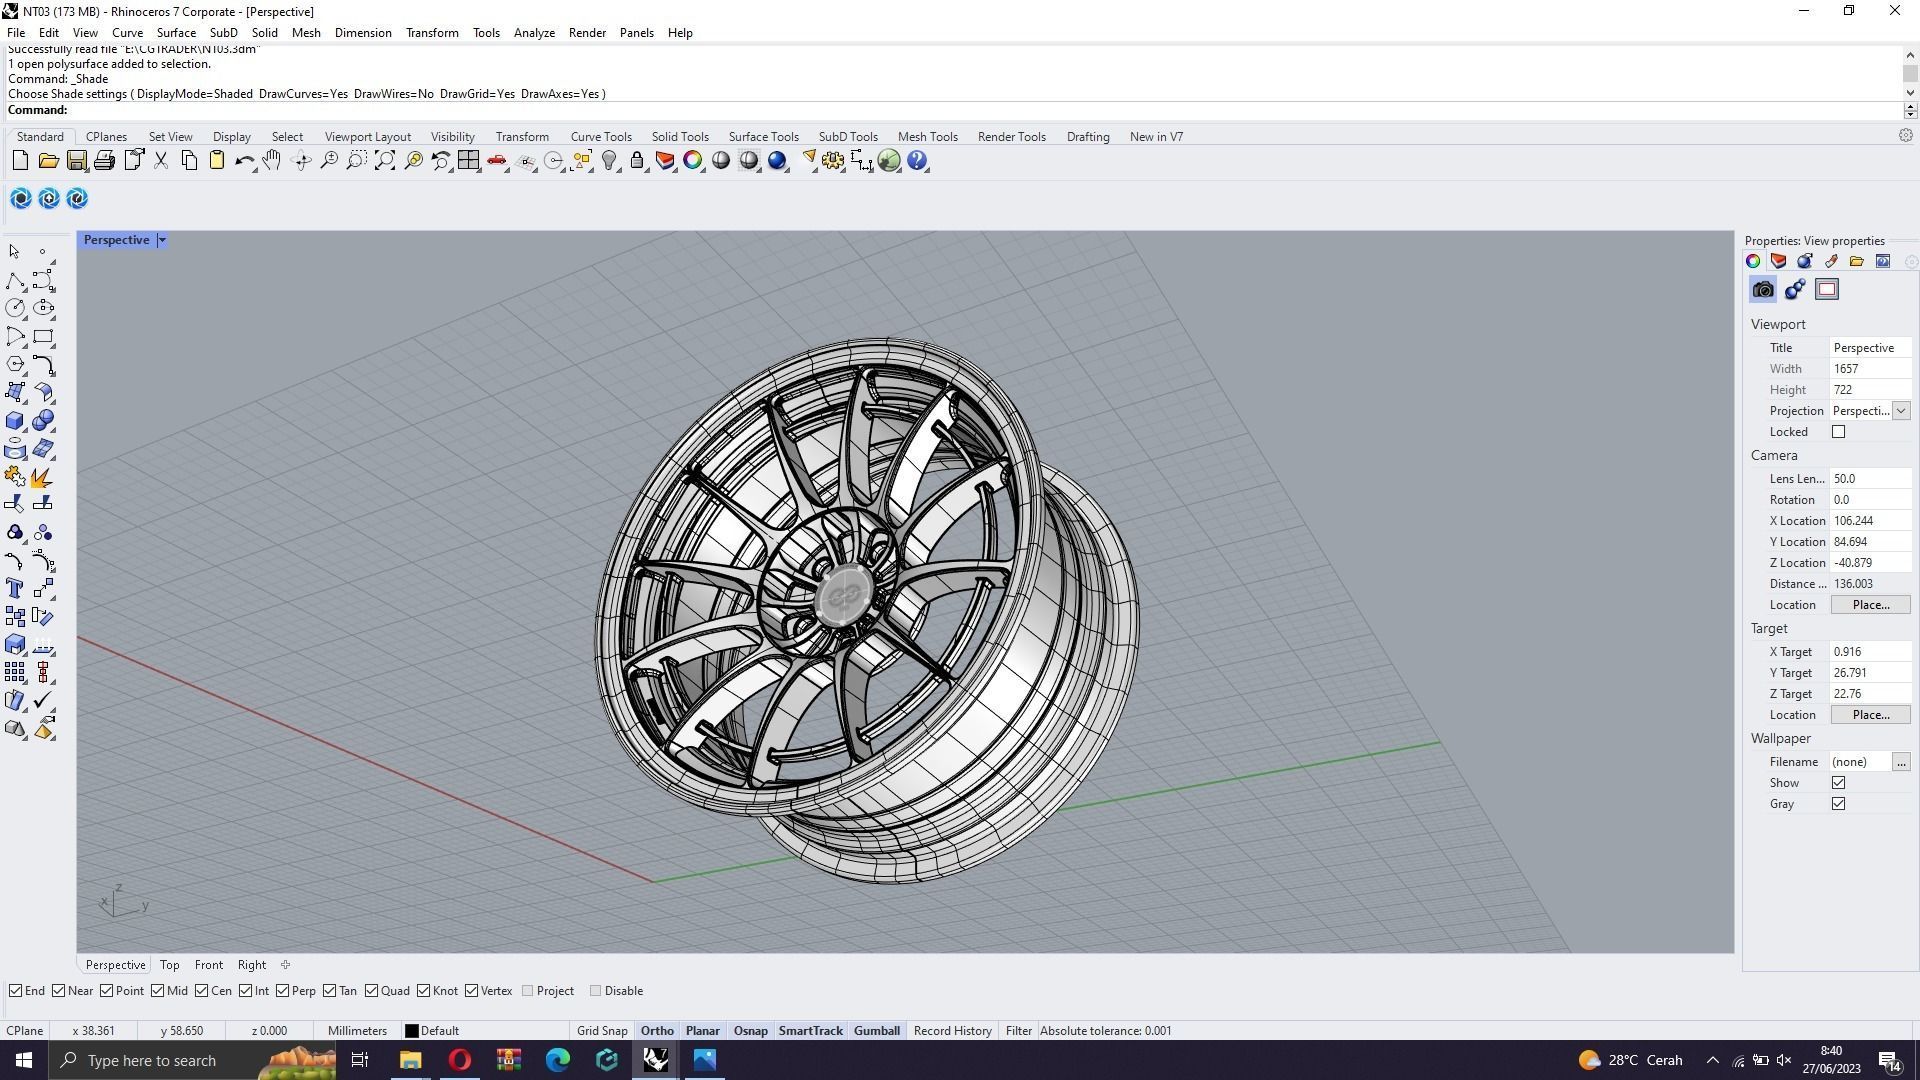This screenshot has width=1920, height=1080.
Task: Uncheck the Gray wallpaper checkbox
Action: click(x=1838, y=804)
